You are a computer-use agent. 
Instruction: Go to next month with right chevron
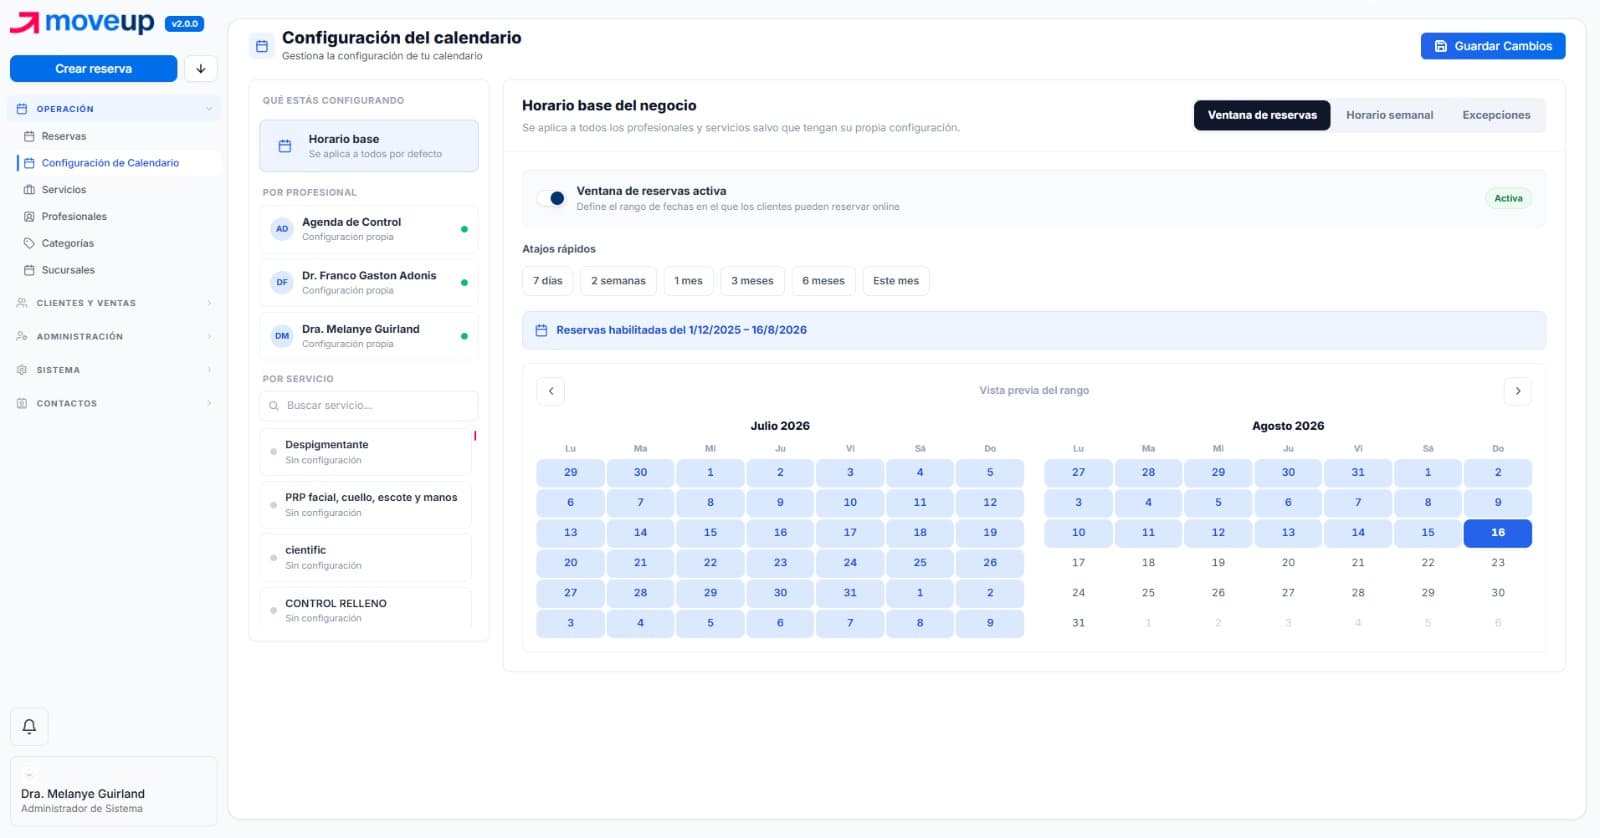(1517, 391)
